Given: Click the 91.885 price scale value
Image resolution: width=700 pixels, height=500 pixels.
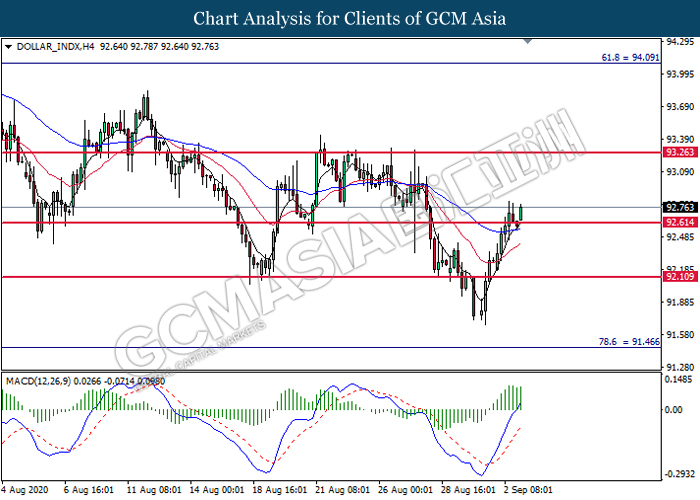Looking at the screenshot, I should click(680, 302).
